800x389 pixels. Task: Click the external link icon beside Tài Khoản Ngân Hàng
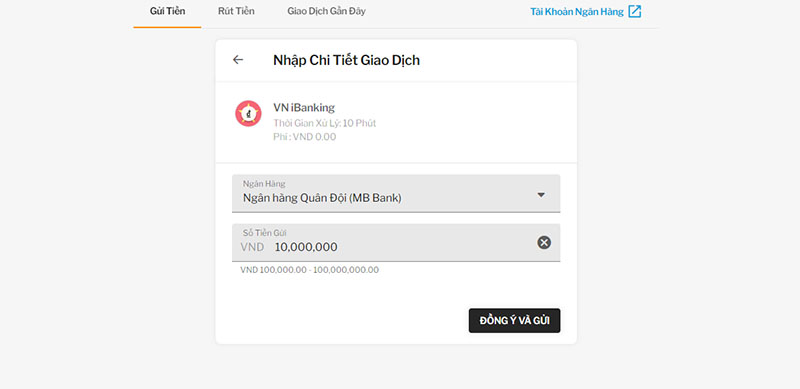tap(635, 11)
